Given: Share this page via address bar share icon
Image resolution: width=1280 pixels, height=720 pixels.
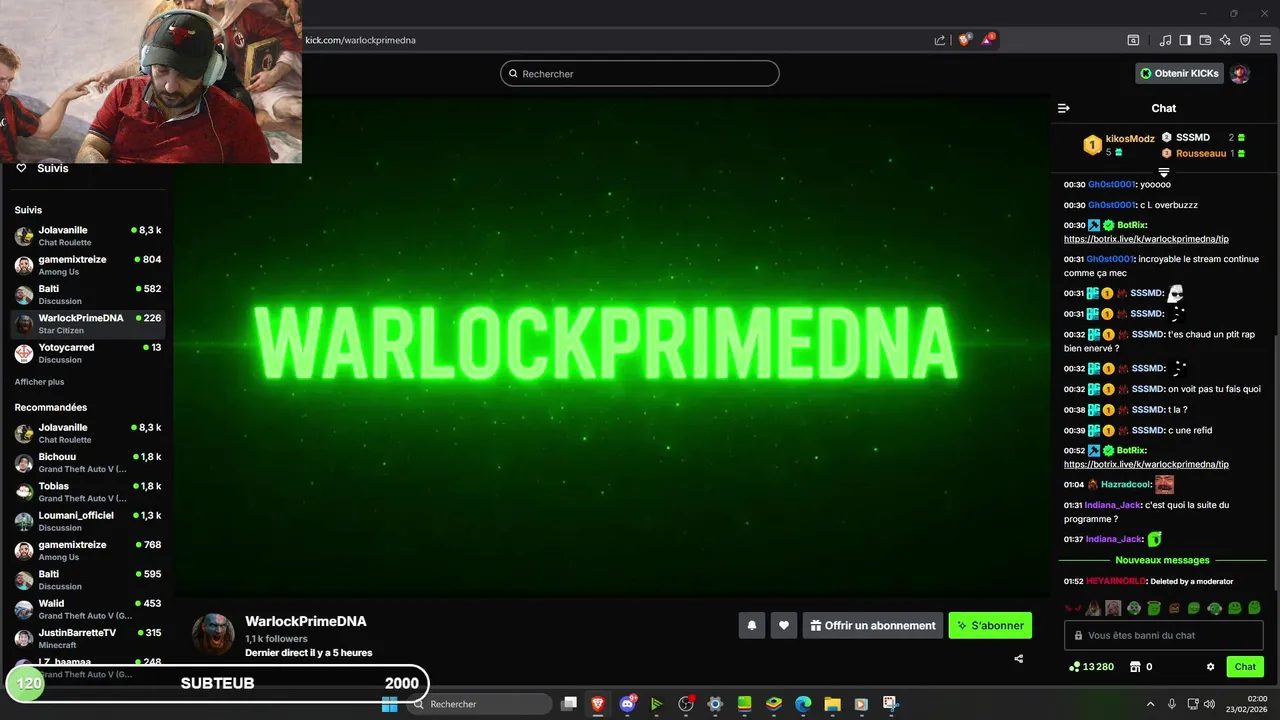Looking at the screenshot, I should (x=940, y=40).
